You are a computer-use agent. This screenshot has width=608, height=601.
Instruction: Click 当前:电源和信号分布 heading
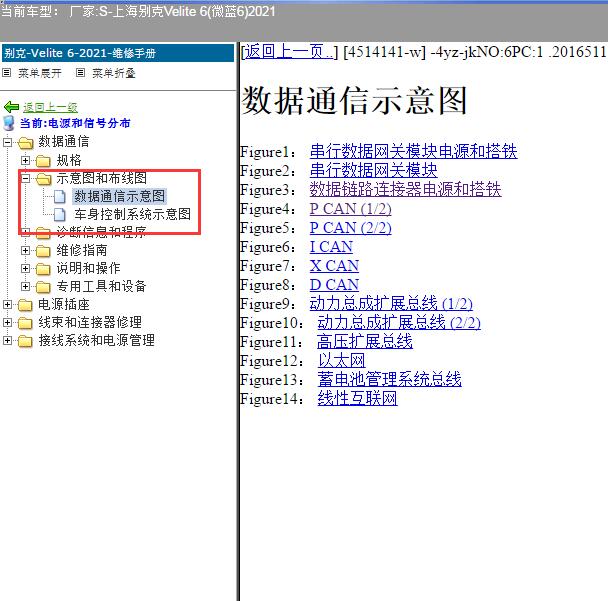(x=75, y=123)
